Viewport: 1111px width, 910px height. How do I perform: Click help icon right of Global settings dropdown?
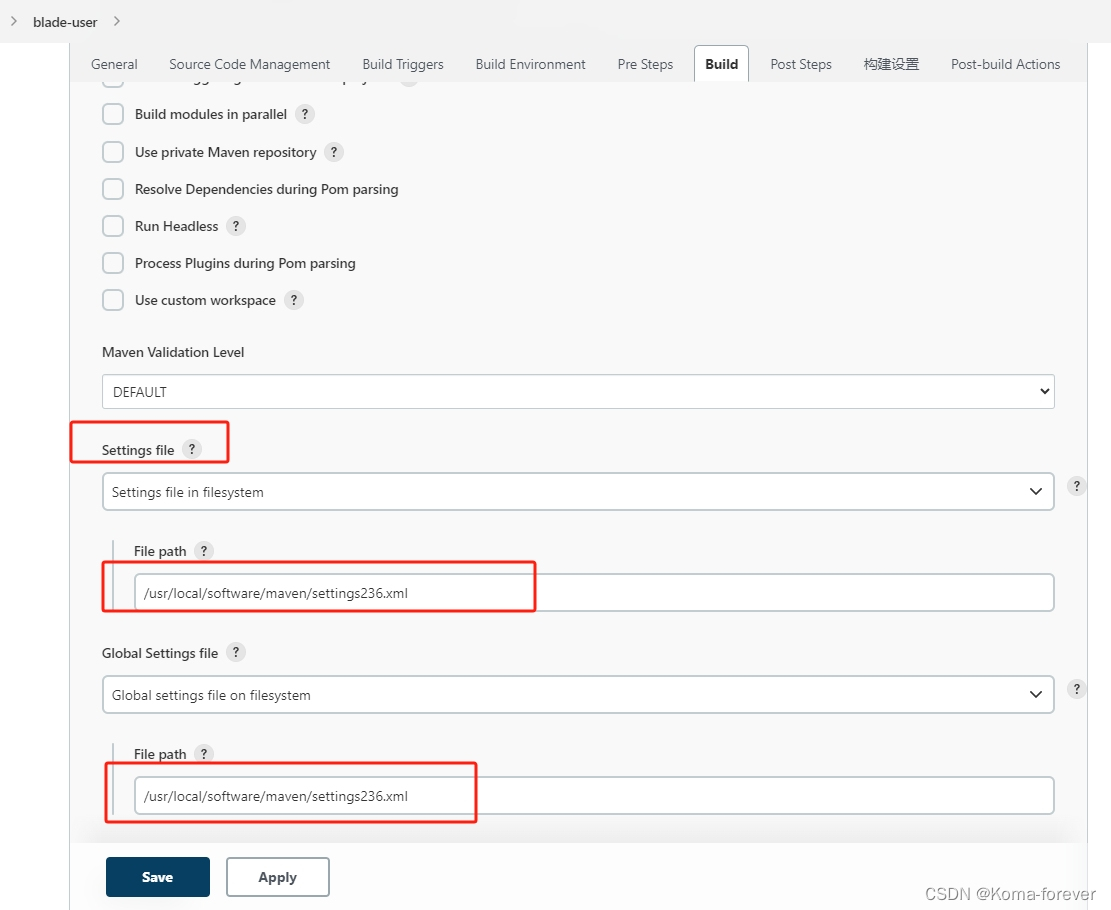(1076, 689)
